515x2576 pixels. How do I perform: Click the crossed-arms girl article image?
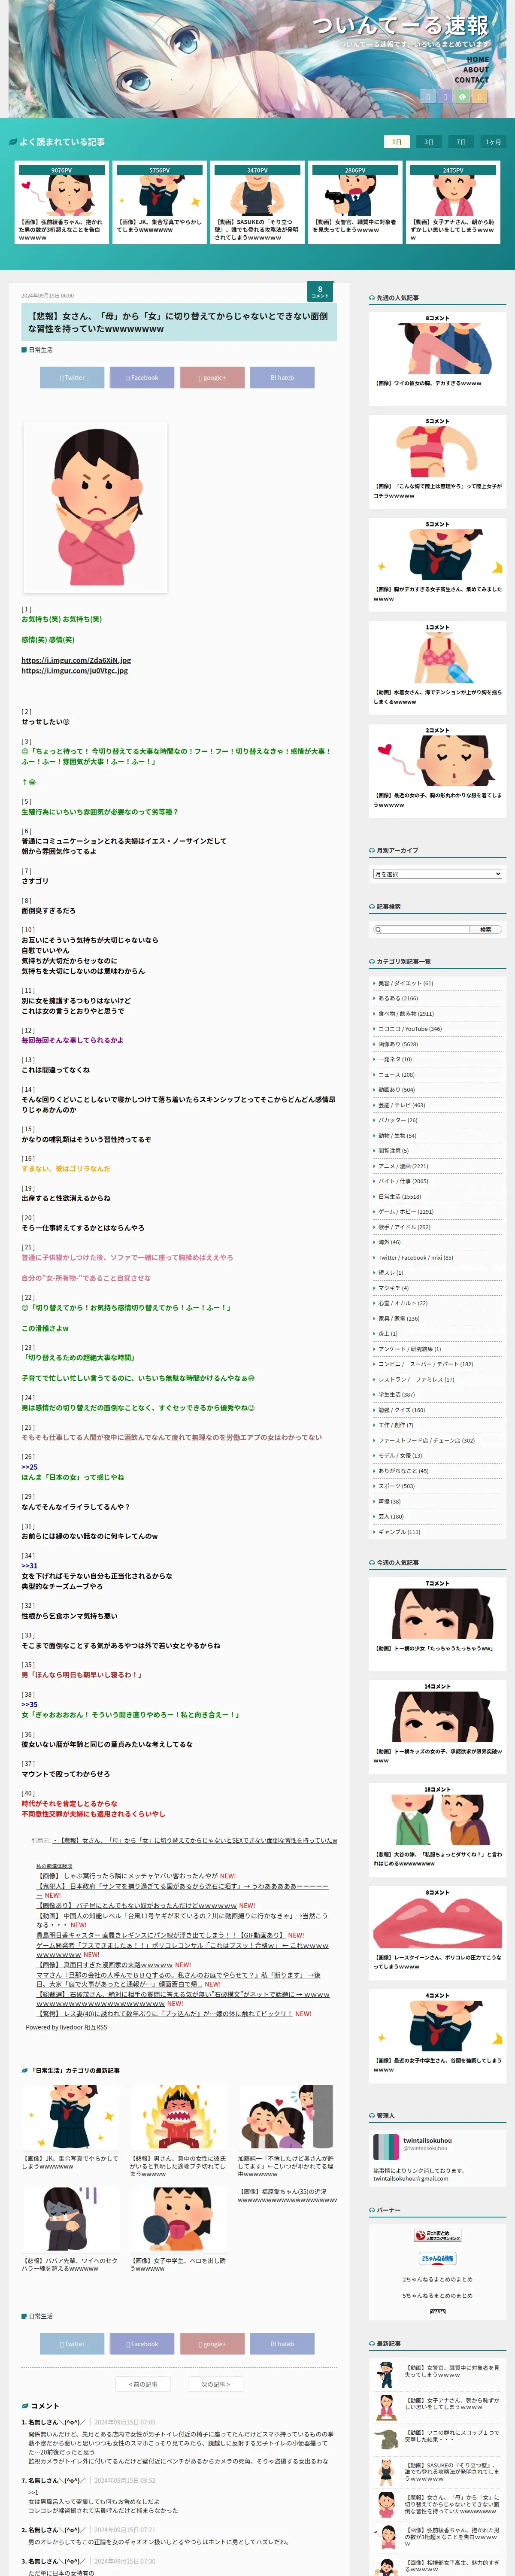(x=96, y=507)
